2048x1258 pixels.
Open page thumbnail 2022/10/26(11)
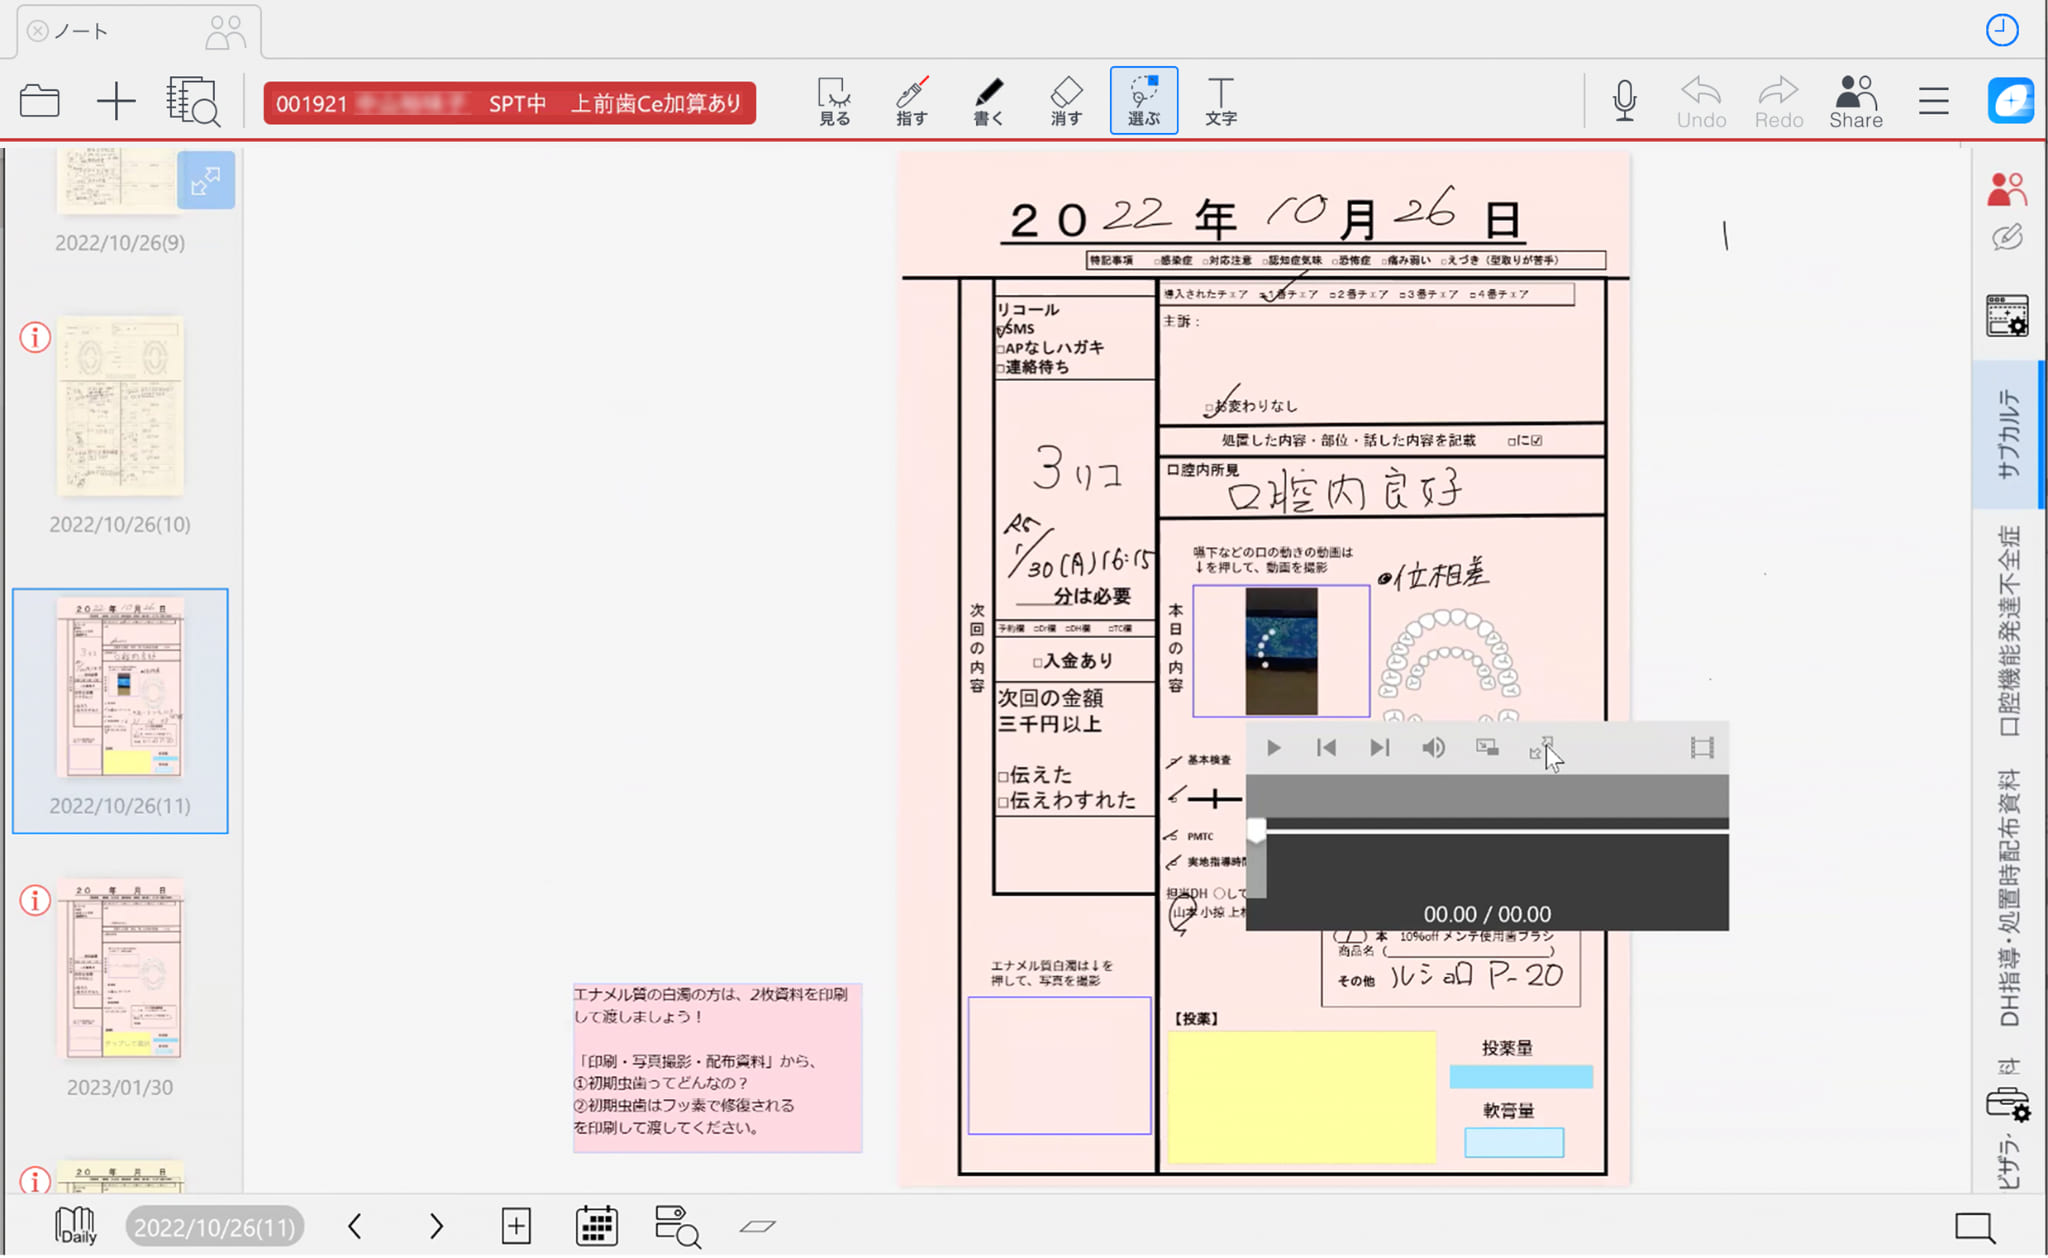(120, 688)
